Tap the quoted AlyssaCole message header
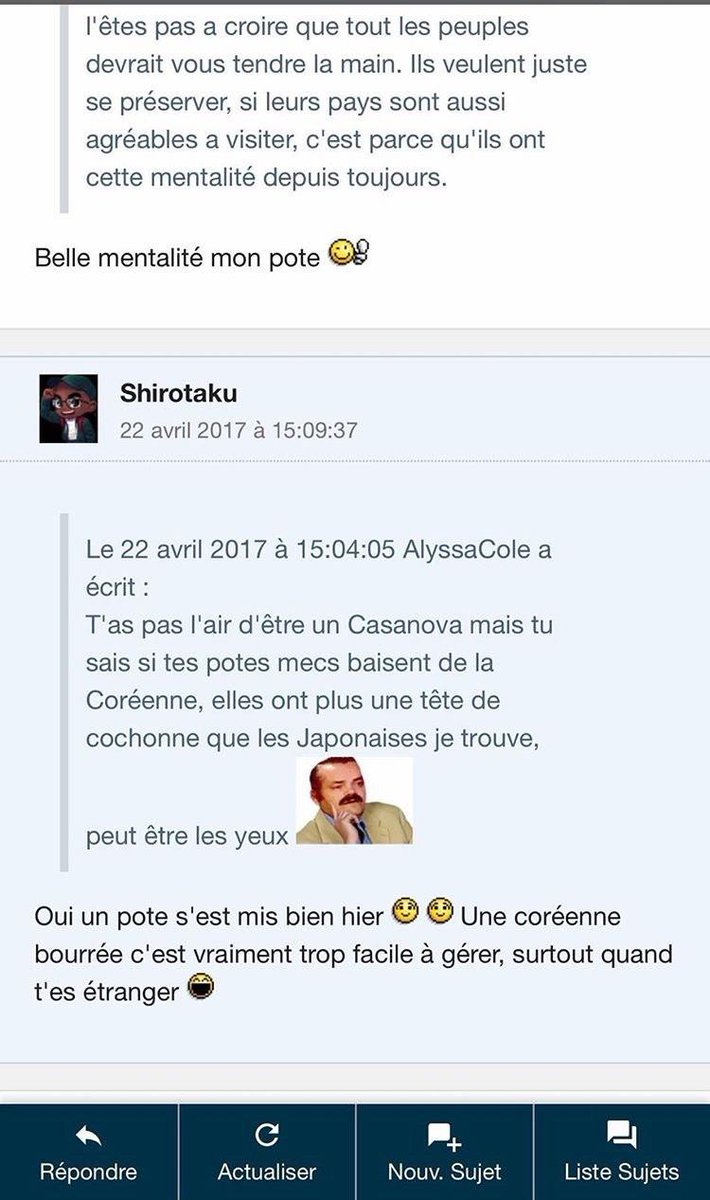 (x=318, y=567)
